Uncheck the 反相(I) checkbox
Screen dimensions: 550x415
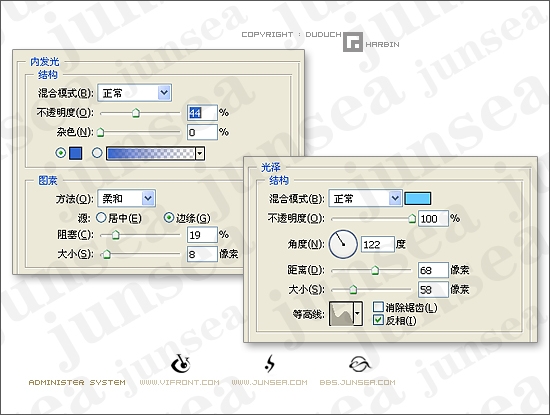pyautogui.click(x=378, y=320)
